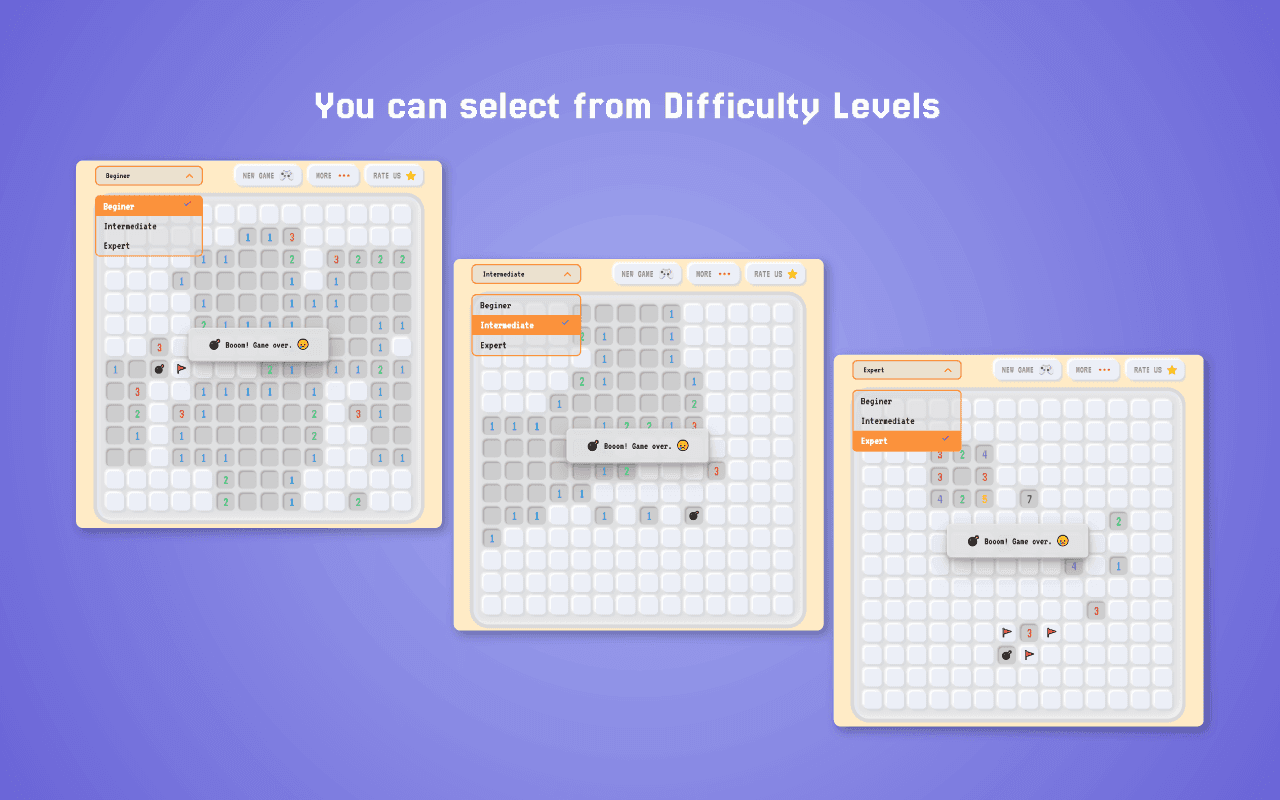Open the Expert difficulty dropdown
1280x800 pixels.
point(906,370)
